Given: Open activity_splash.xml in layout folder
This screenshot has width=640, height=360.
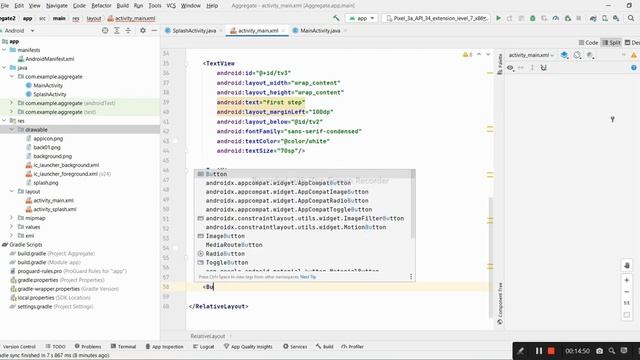Looking at the screenshot, I should point(51,209).
